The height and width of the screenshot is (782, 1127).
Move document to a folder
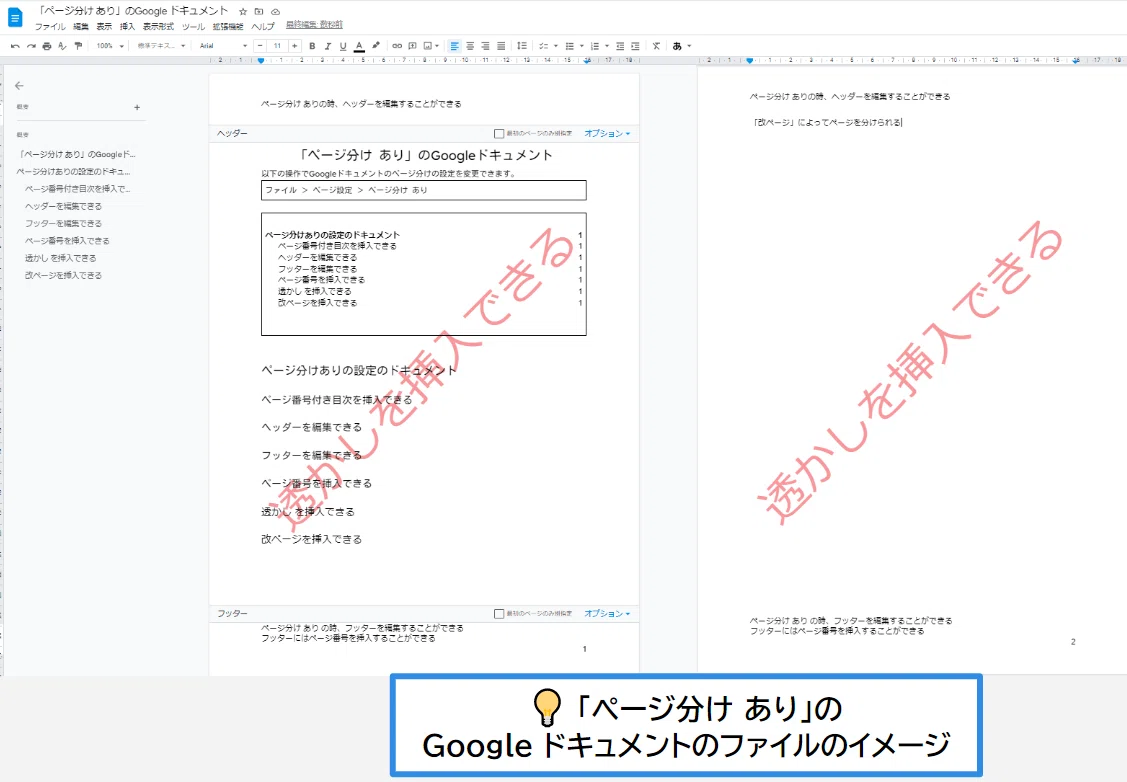259,12
